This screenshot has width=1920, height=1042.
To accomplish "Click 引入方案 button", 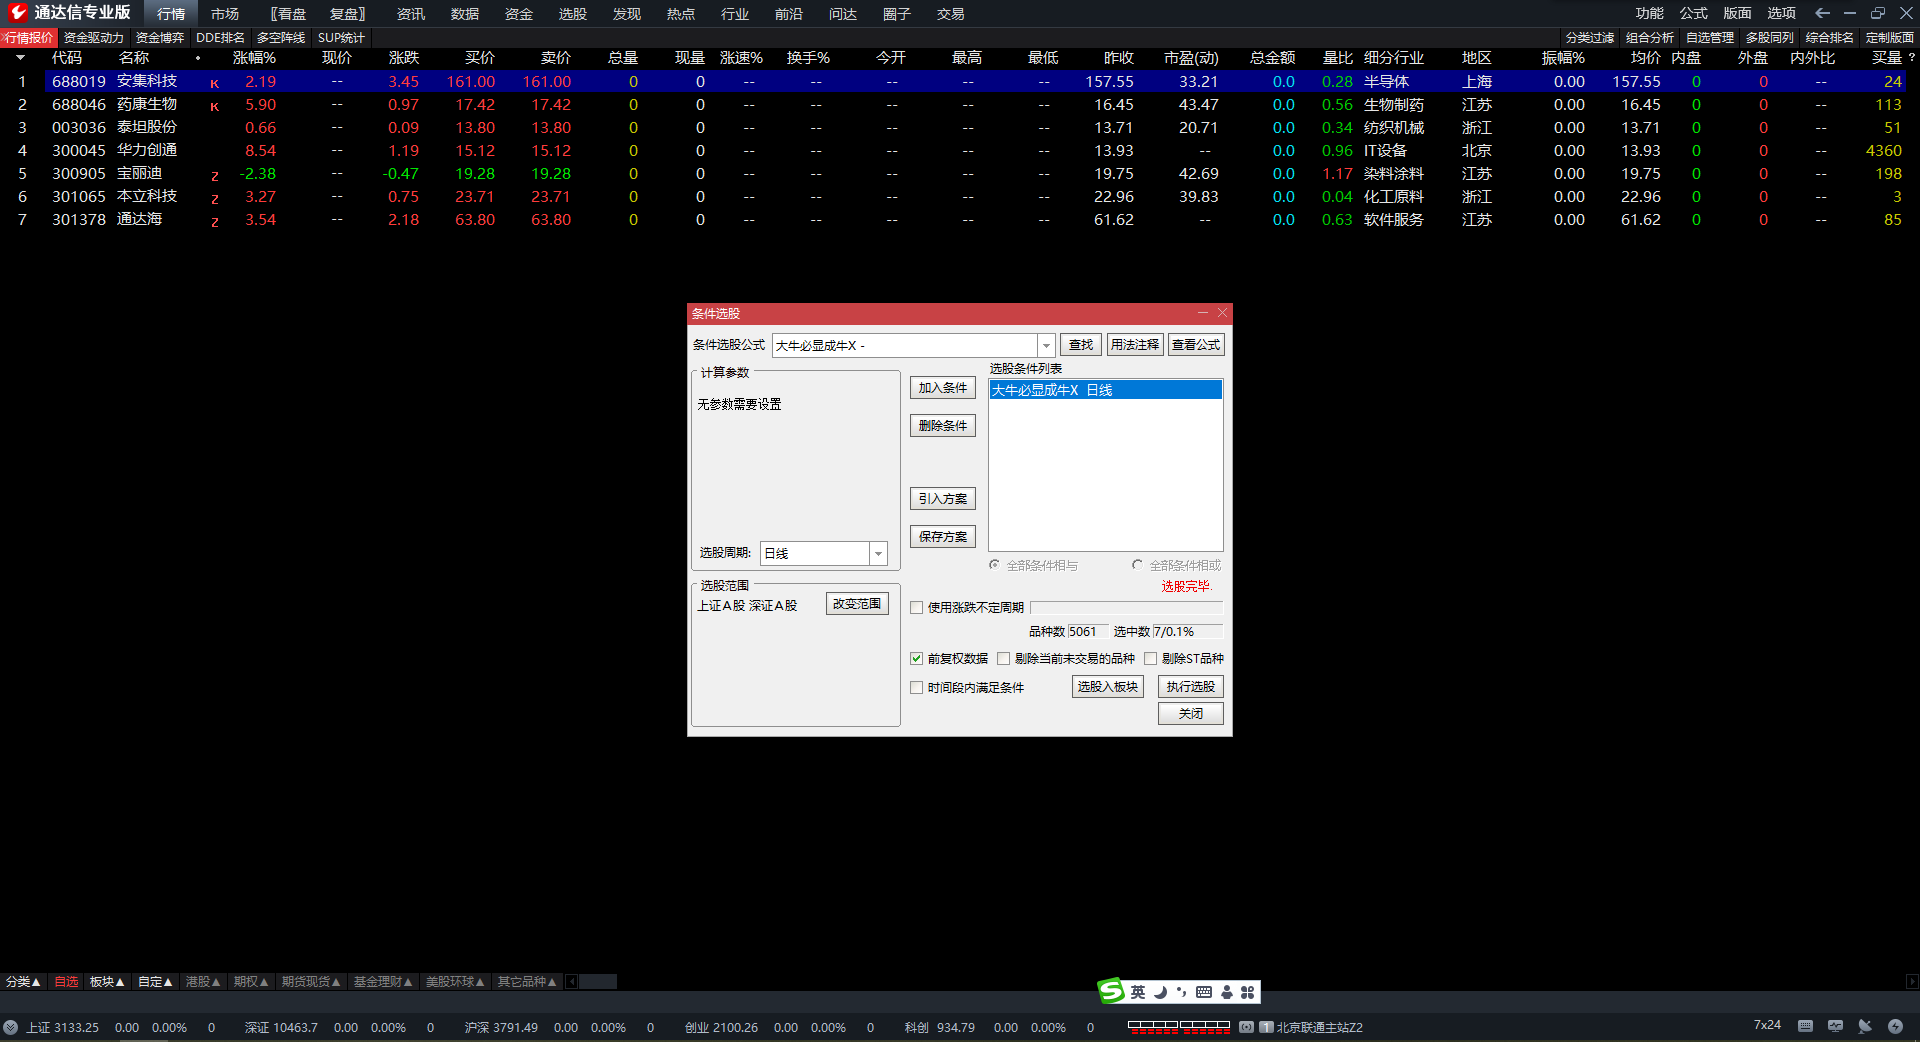I will 942,499.
